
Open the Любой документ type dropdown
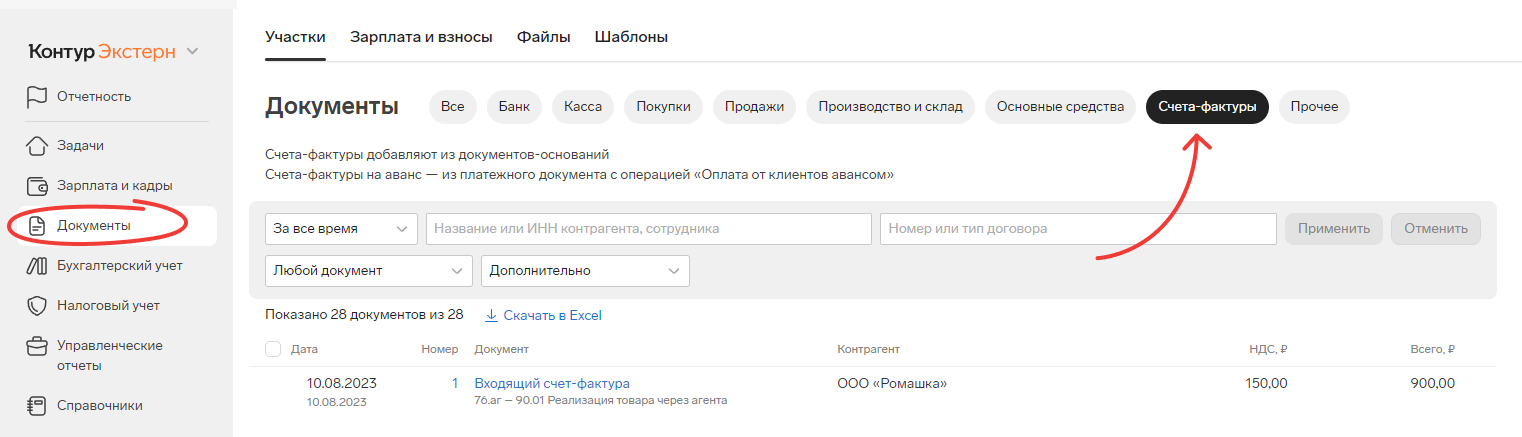pos(368,271)
